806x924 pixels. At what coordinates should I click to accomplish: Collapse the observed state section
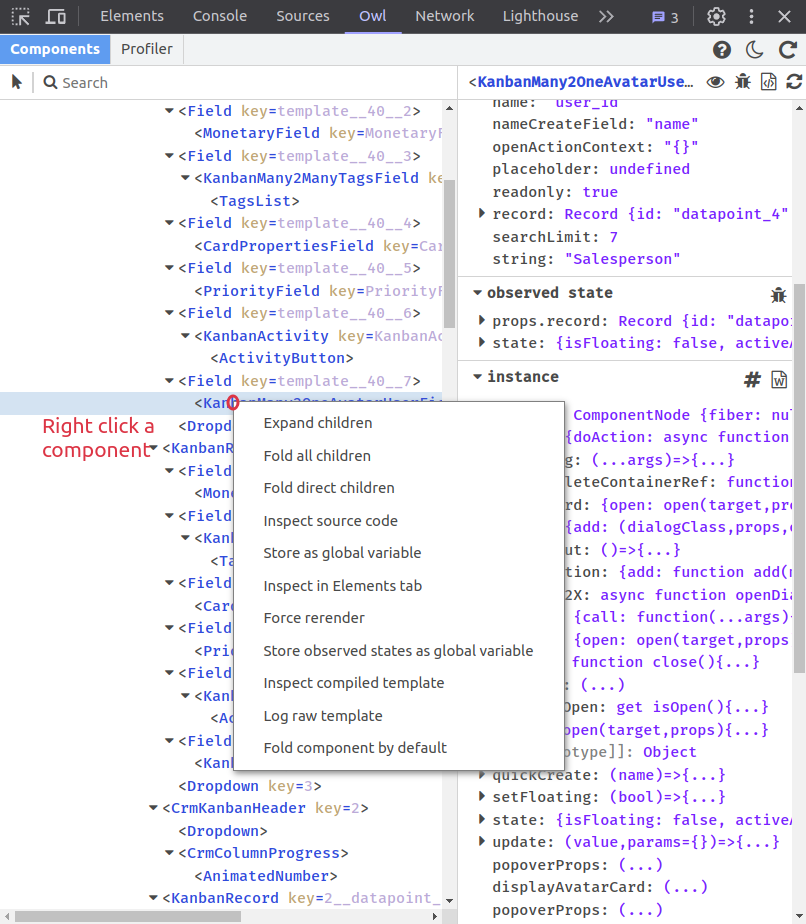pos(476,293)
